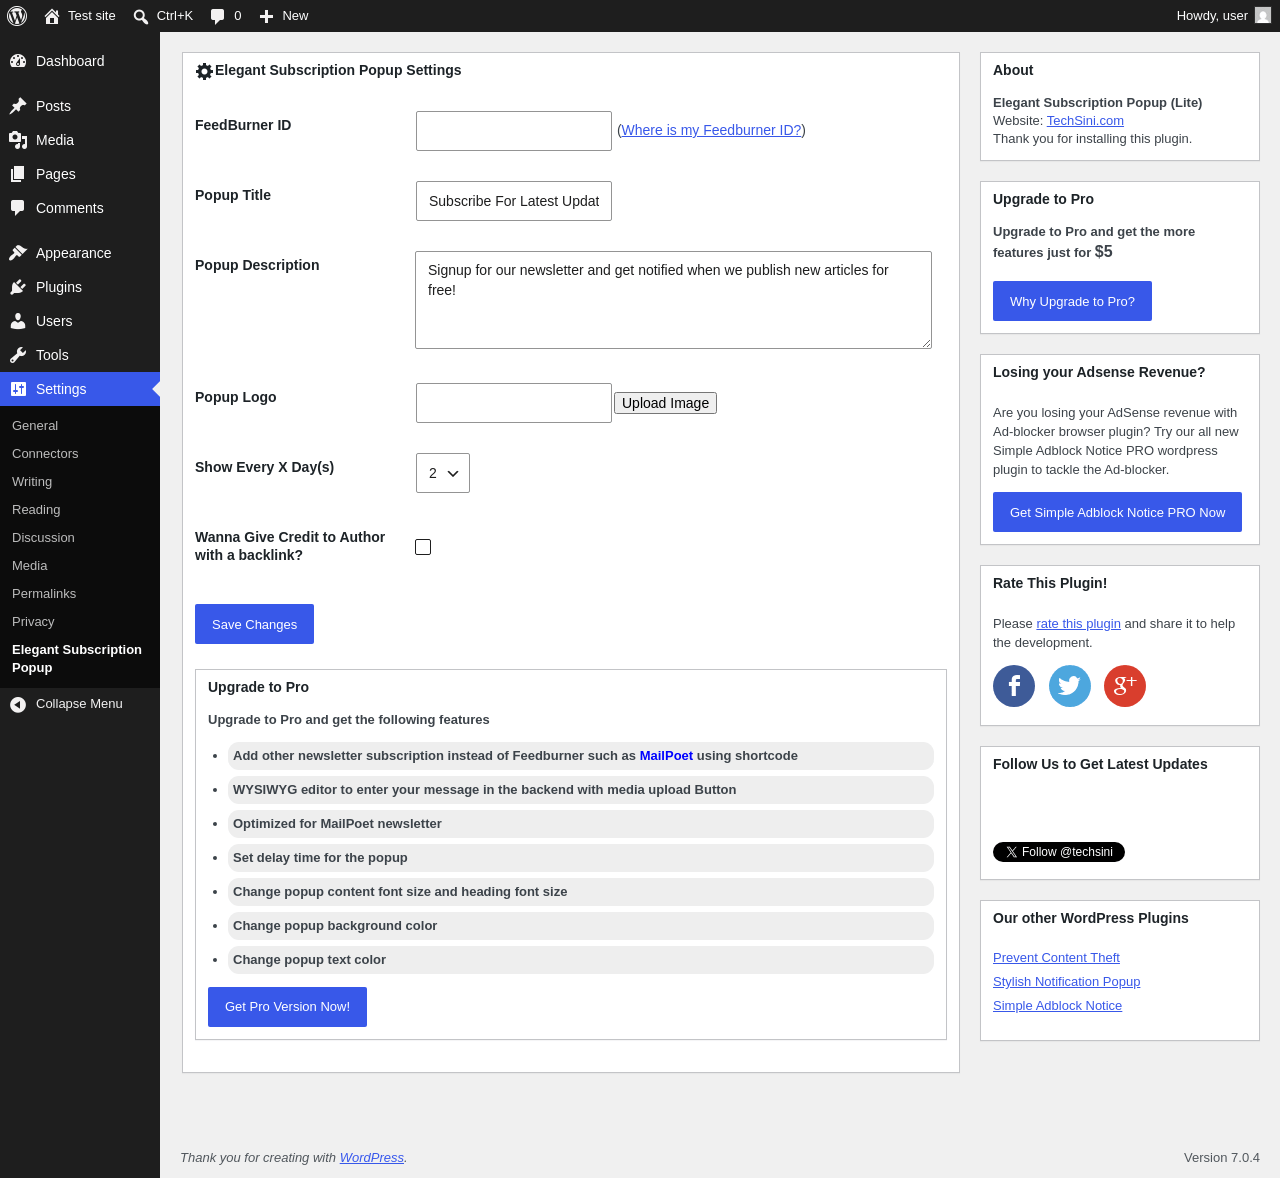Open the Test site home icon
The height and width of the screenshot is (1178, 1280).
(52, 16)
